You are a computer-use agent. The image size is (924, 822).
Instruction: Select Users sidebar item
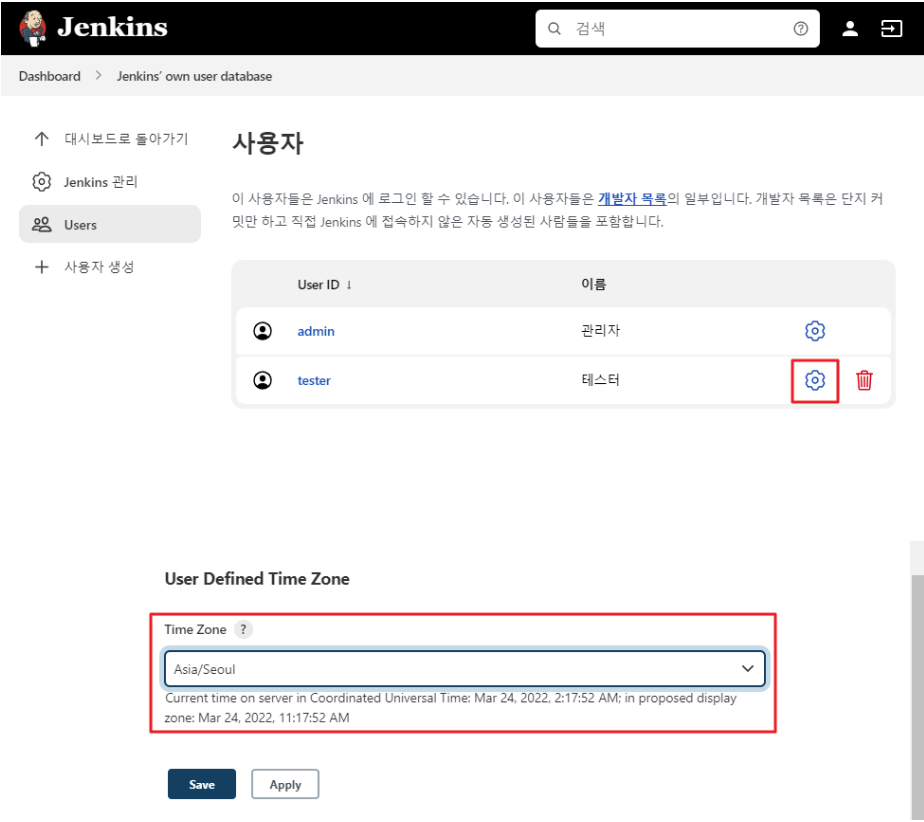point(110,225)
